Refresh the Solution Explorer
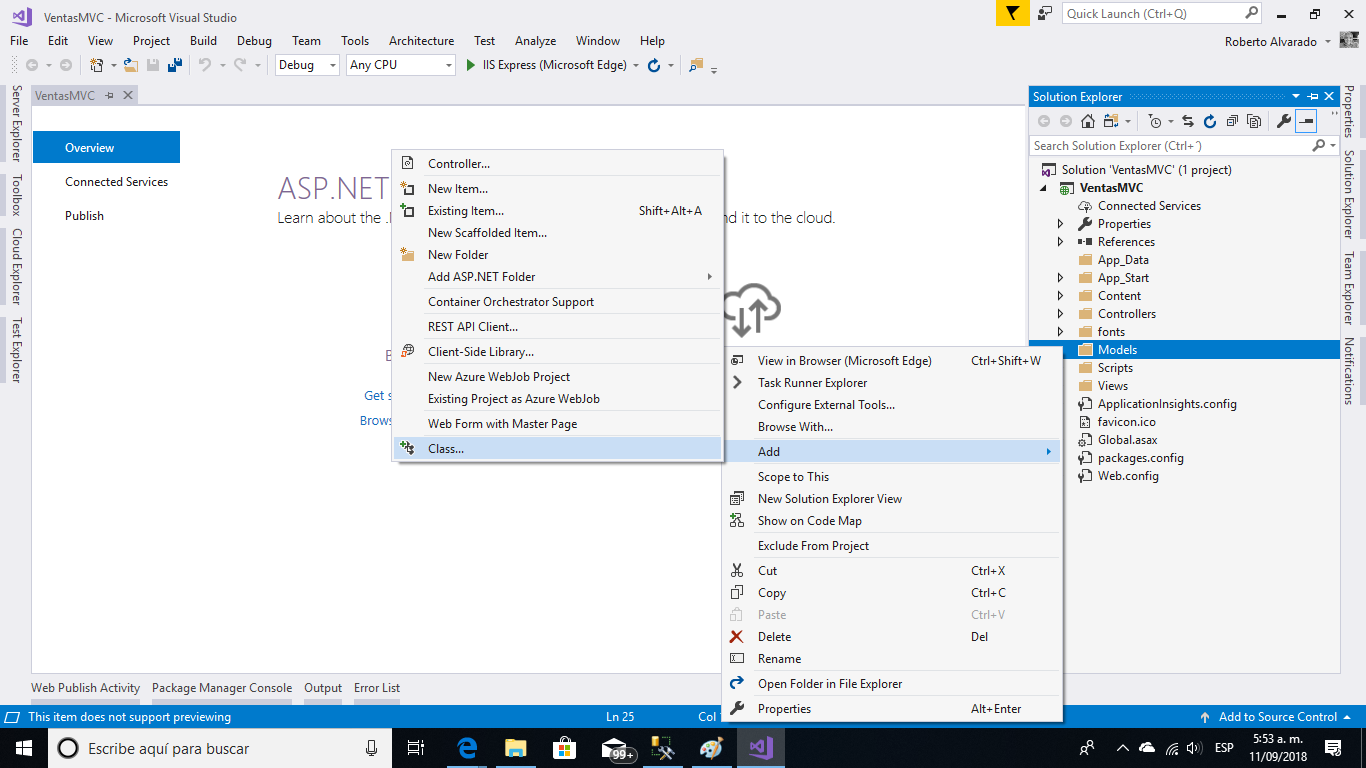This screenshot has width=1366, height=768. click(x=1210, y=120)
